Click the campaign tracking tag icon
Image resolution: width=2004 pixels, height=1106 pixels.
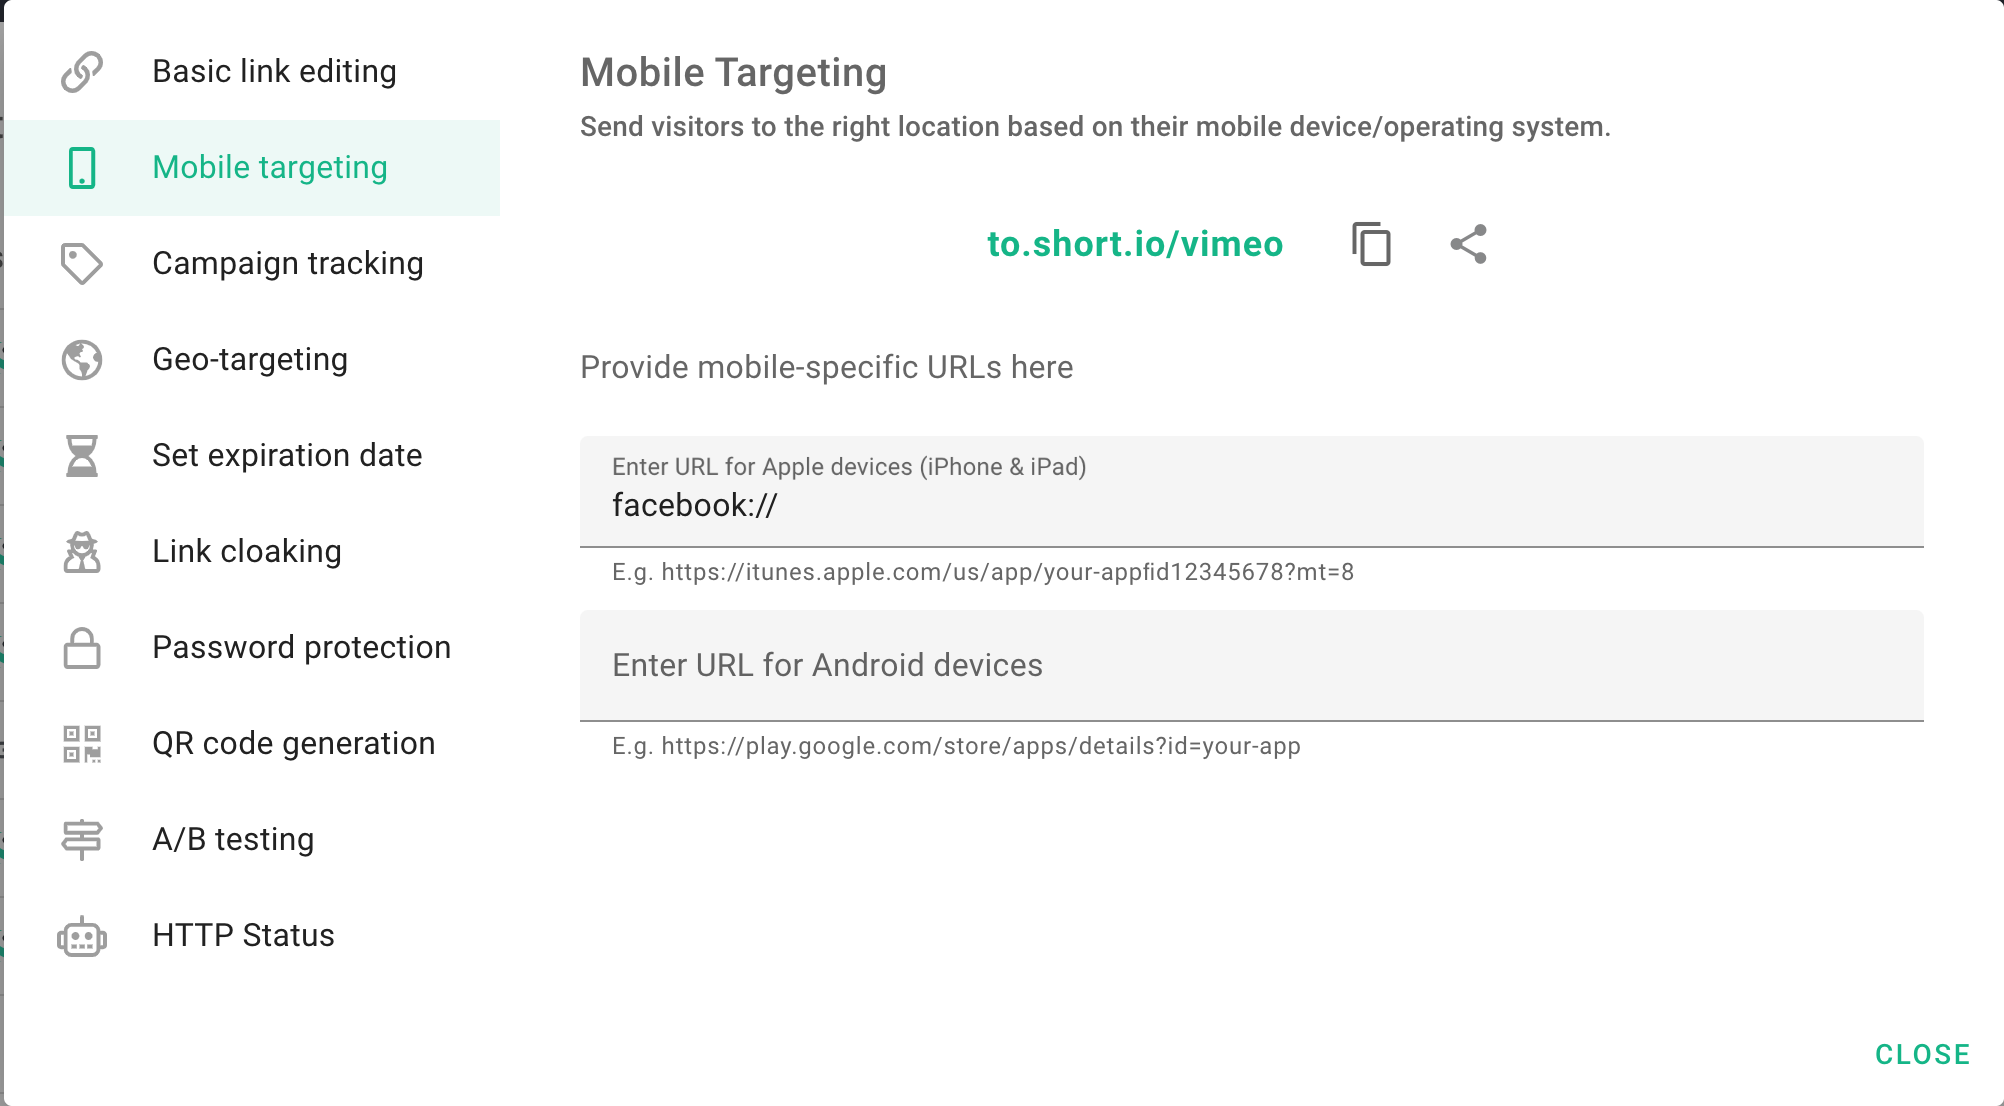tap(83, 264)
